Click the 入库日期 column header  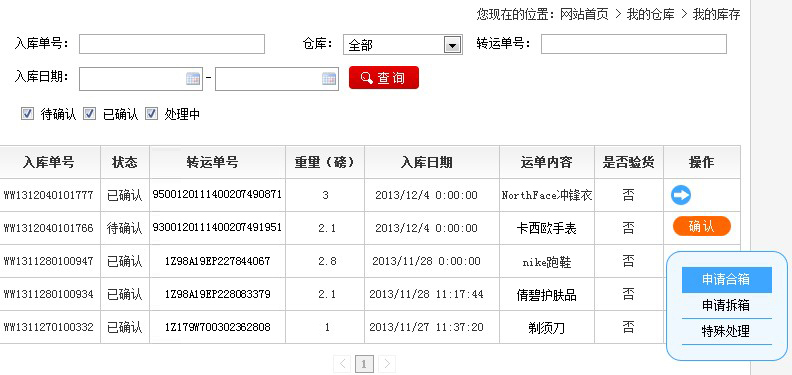[x=432, y=162]
